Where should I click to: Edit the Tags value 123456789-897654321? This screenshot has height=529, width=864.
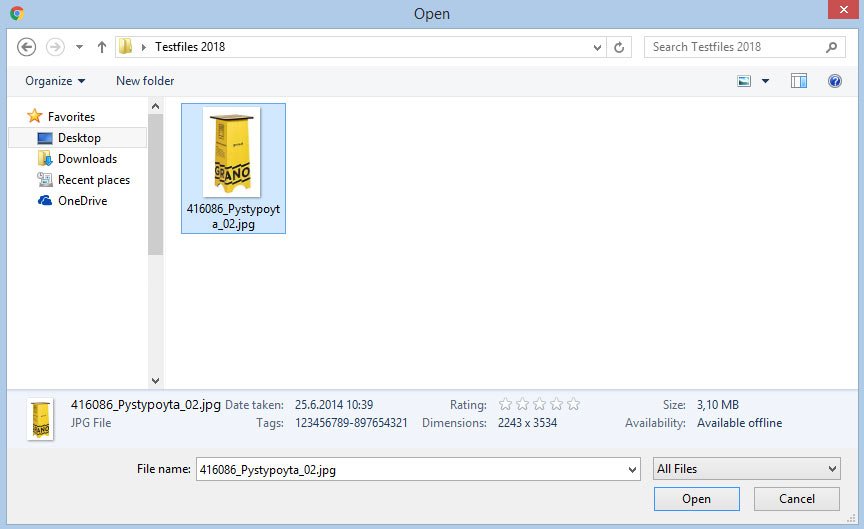tap(352, 423)
